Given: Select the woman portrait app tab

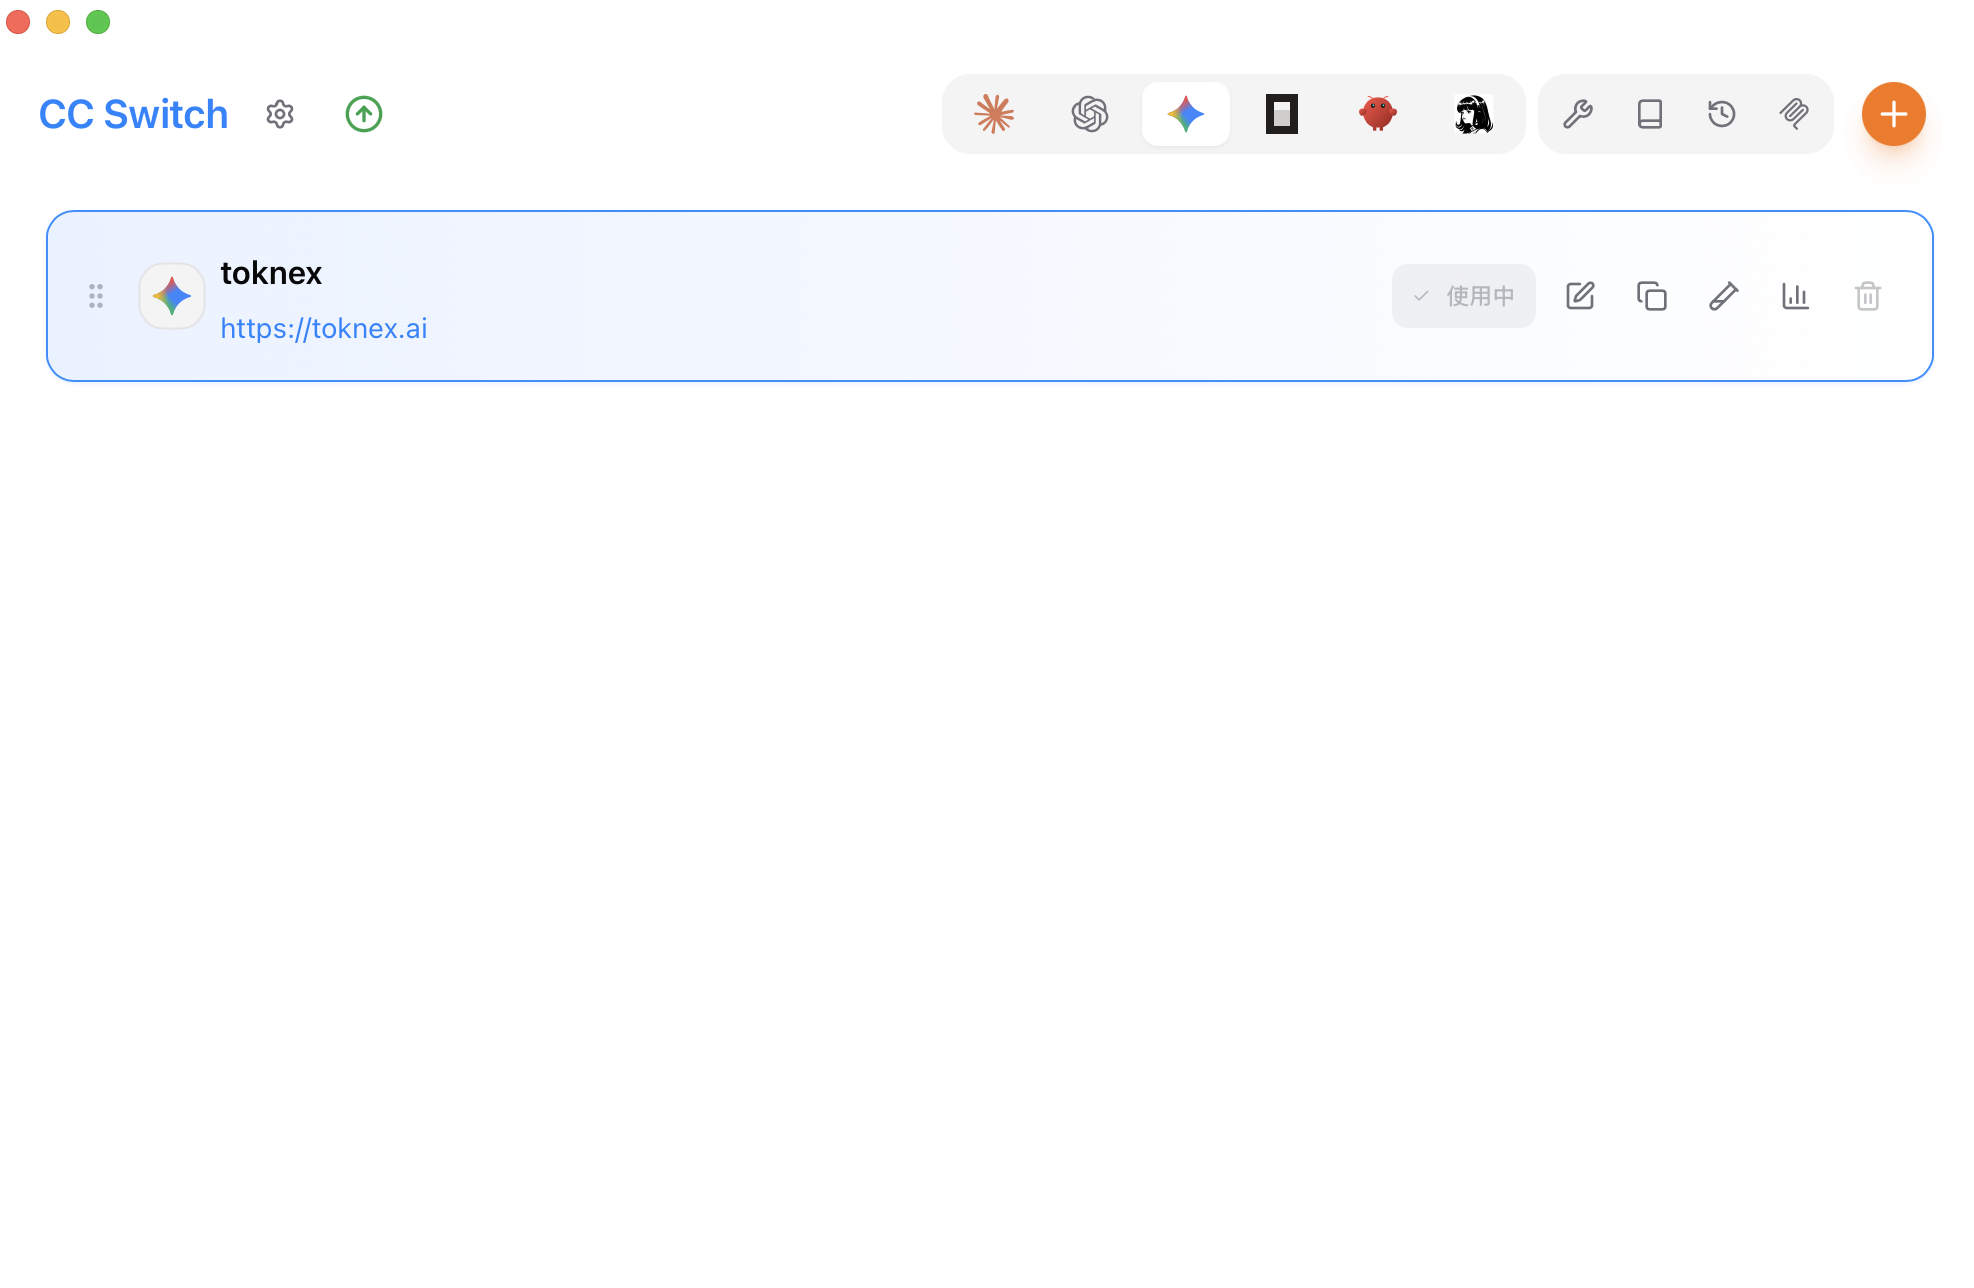Looking at the screenshot, I should coord(1474,114).
